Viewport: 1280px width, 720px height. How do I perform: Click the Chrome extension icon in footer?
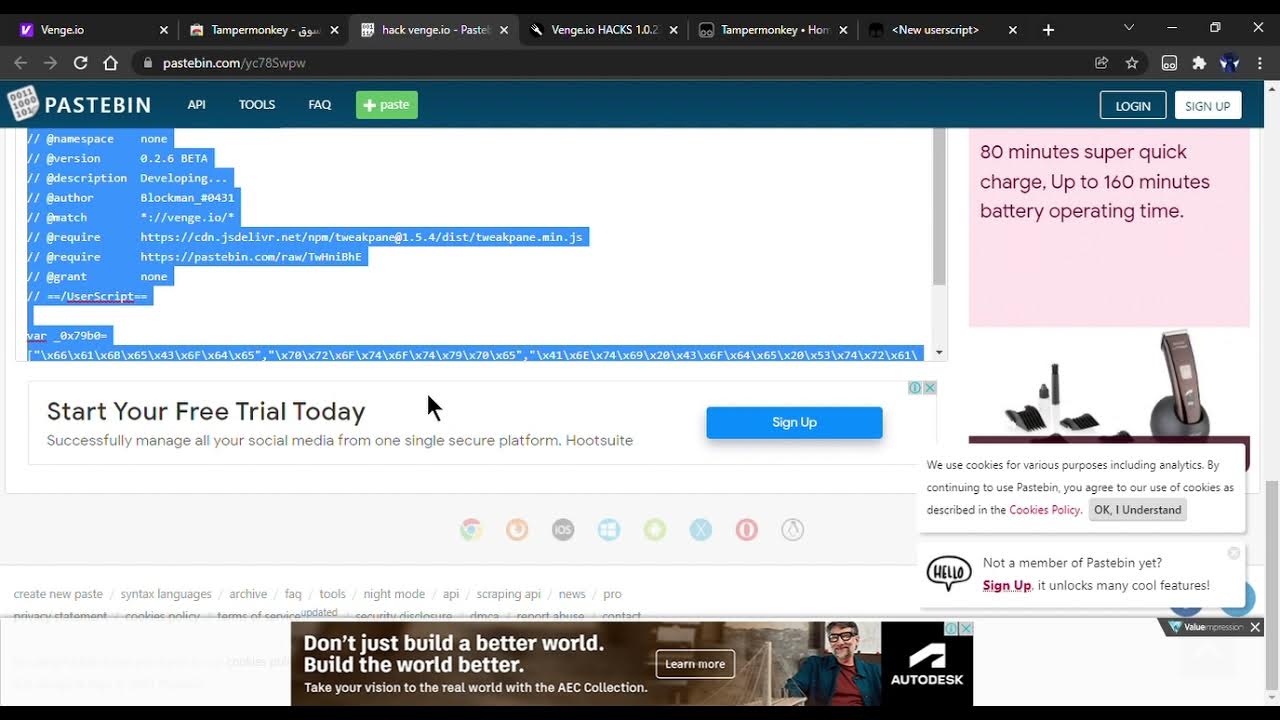pyautogui.click(x=471, y=530)
